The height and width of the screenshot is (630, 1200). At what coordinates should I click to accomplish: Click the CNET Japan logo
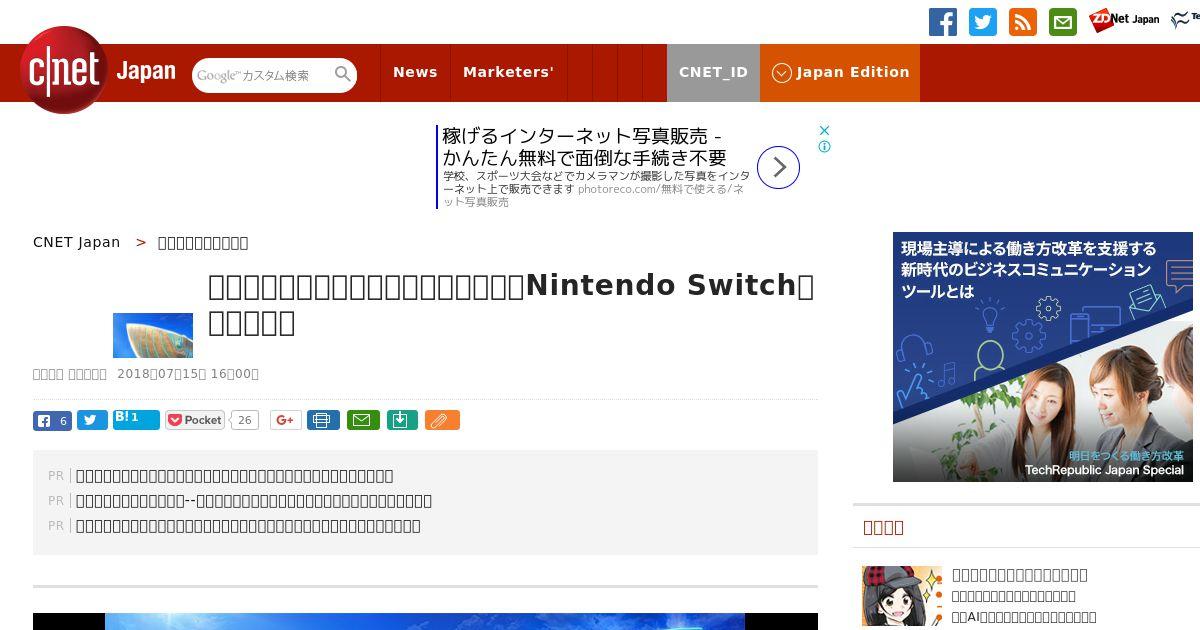[x=98, y=71]
